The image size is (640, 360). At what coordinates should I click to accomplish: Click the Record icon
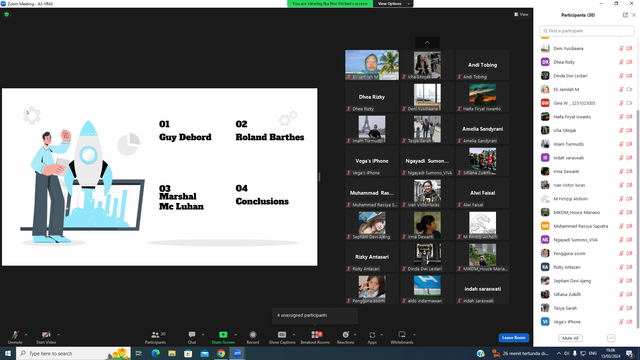(x=253, y=335)
